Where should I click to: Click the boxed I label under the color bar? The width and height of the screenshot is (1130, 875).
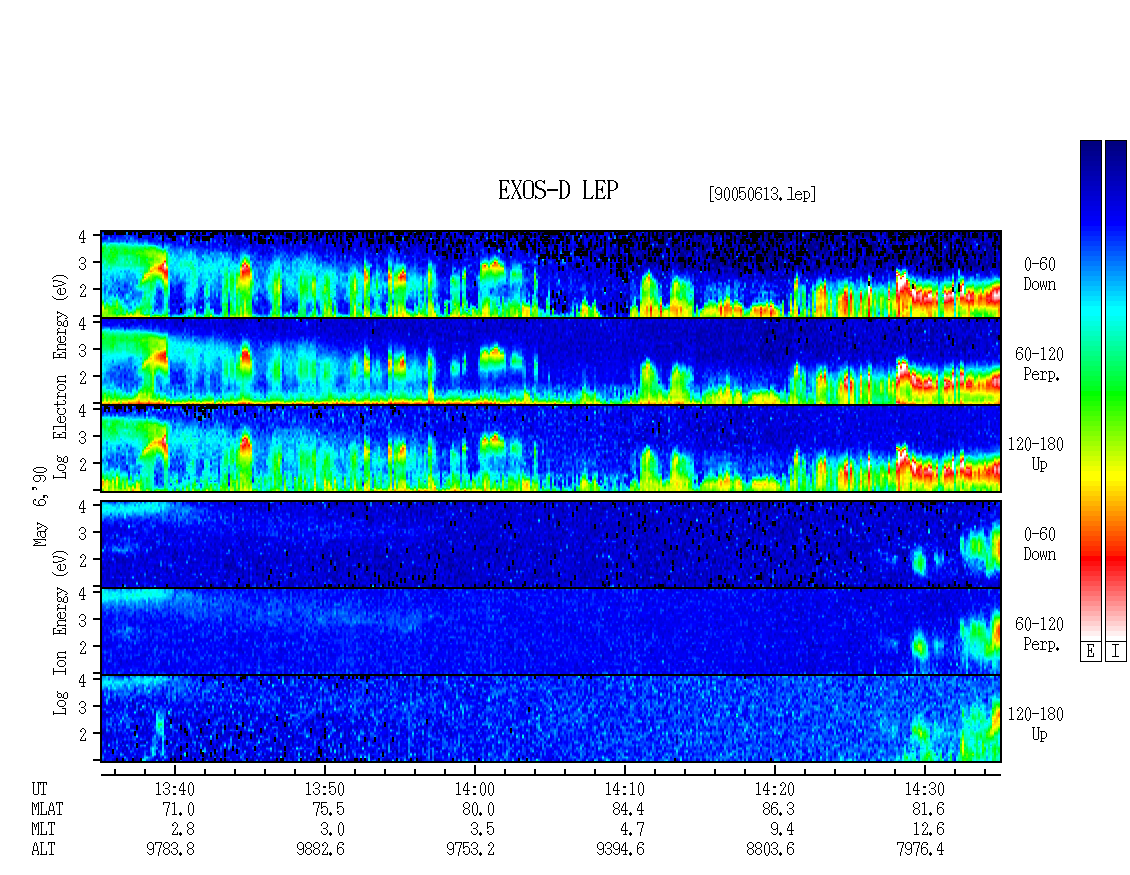(x=1116, y=652)
